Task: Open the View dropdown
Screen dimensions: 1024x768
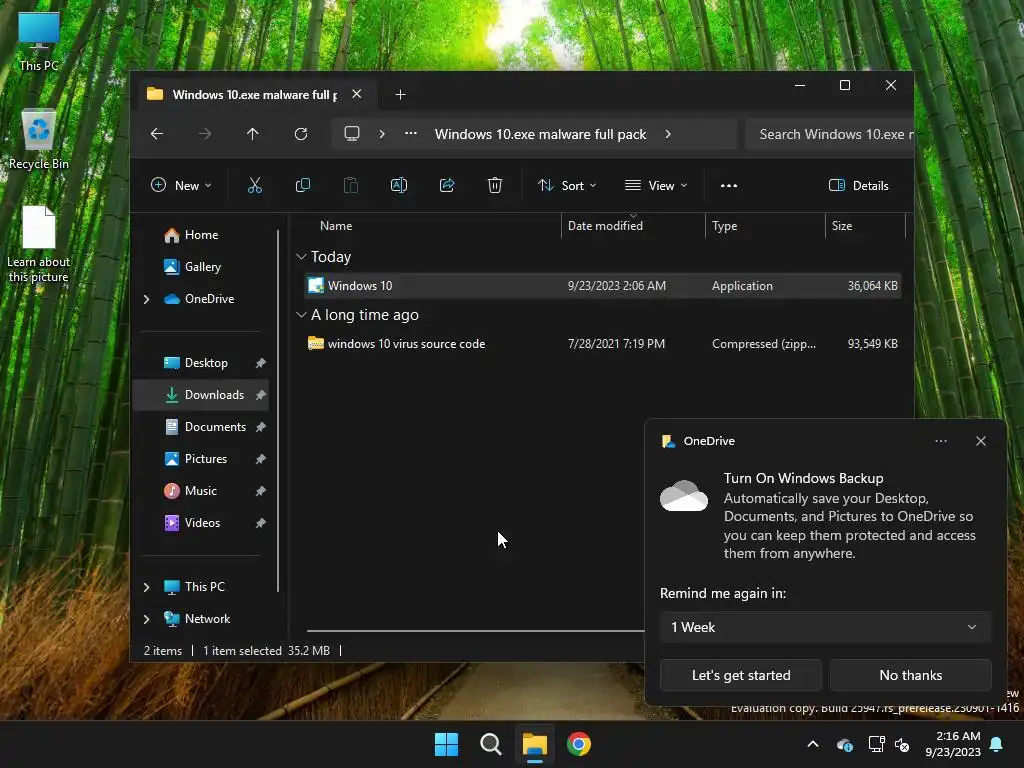Action: (656, 185)
